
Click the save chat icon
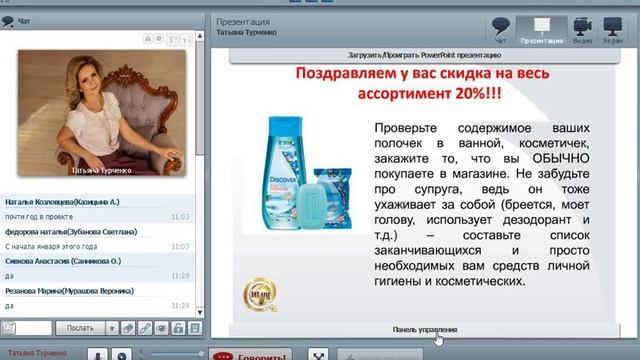pos(195,328)
